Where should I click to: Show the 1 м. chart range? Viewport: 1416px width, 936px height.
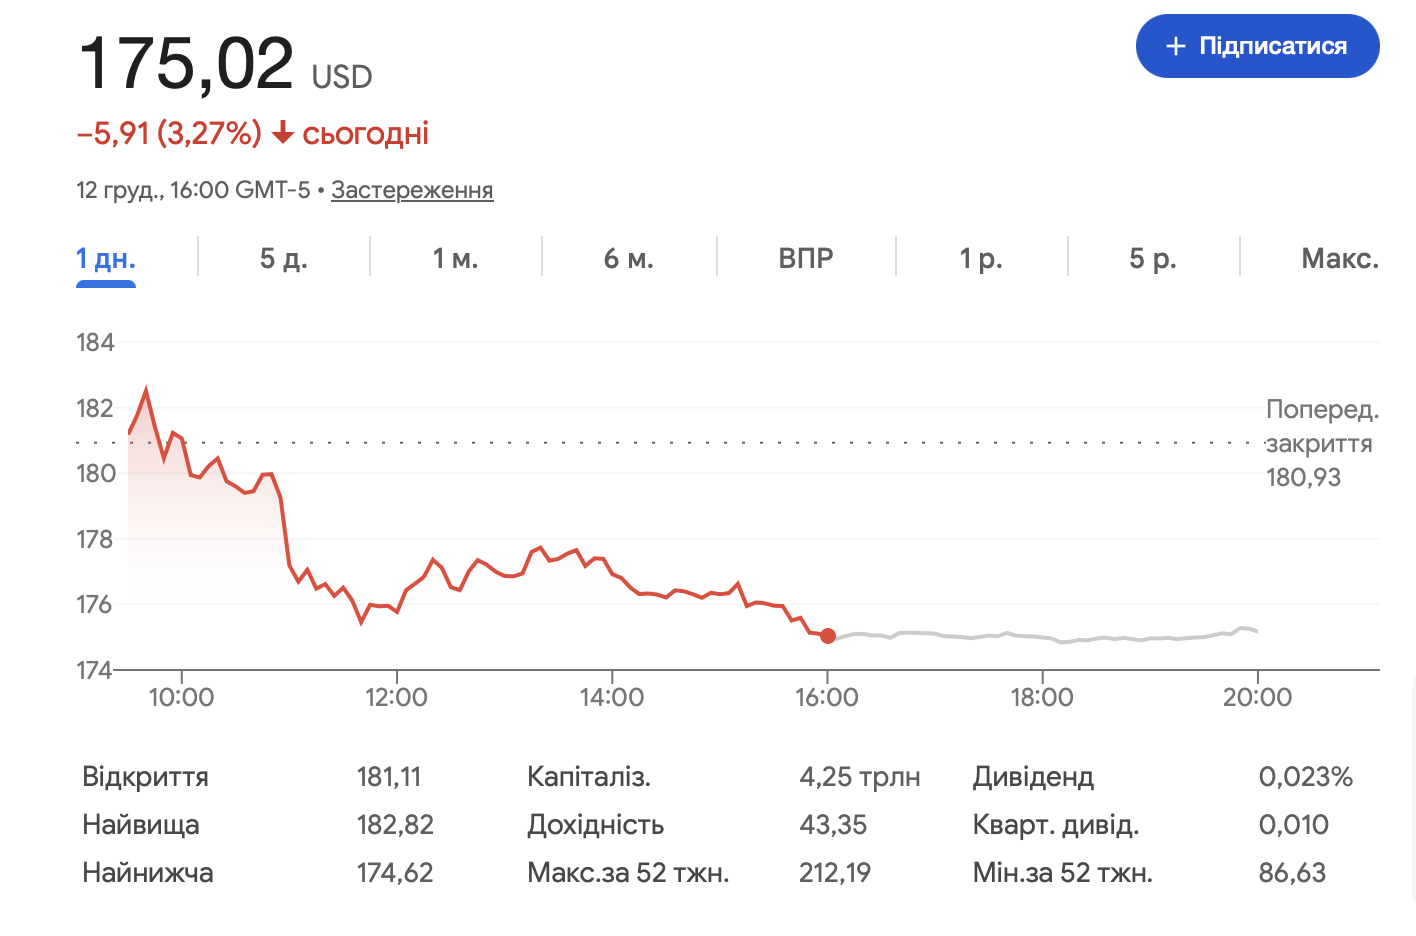(x=455, y=259)
